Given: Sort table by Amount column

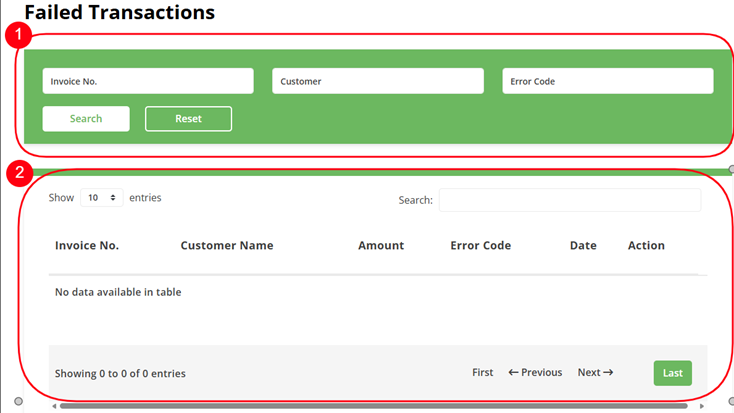Looking at the screenshot, I should click(x=381, y=245).
